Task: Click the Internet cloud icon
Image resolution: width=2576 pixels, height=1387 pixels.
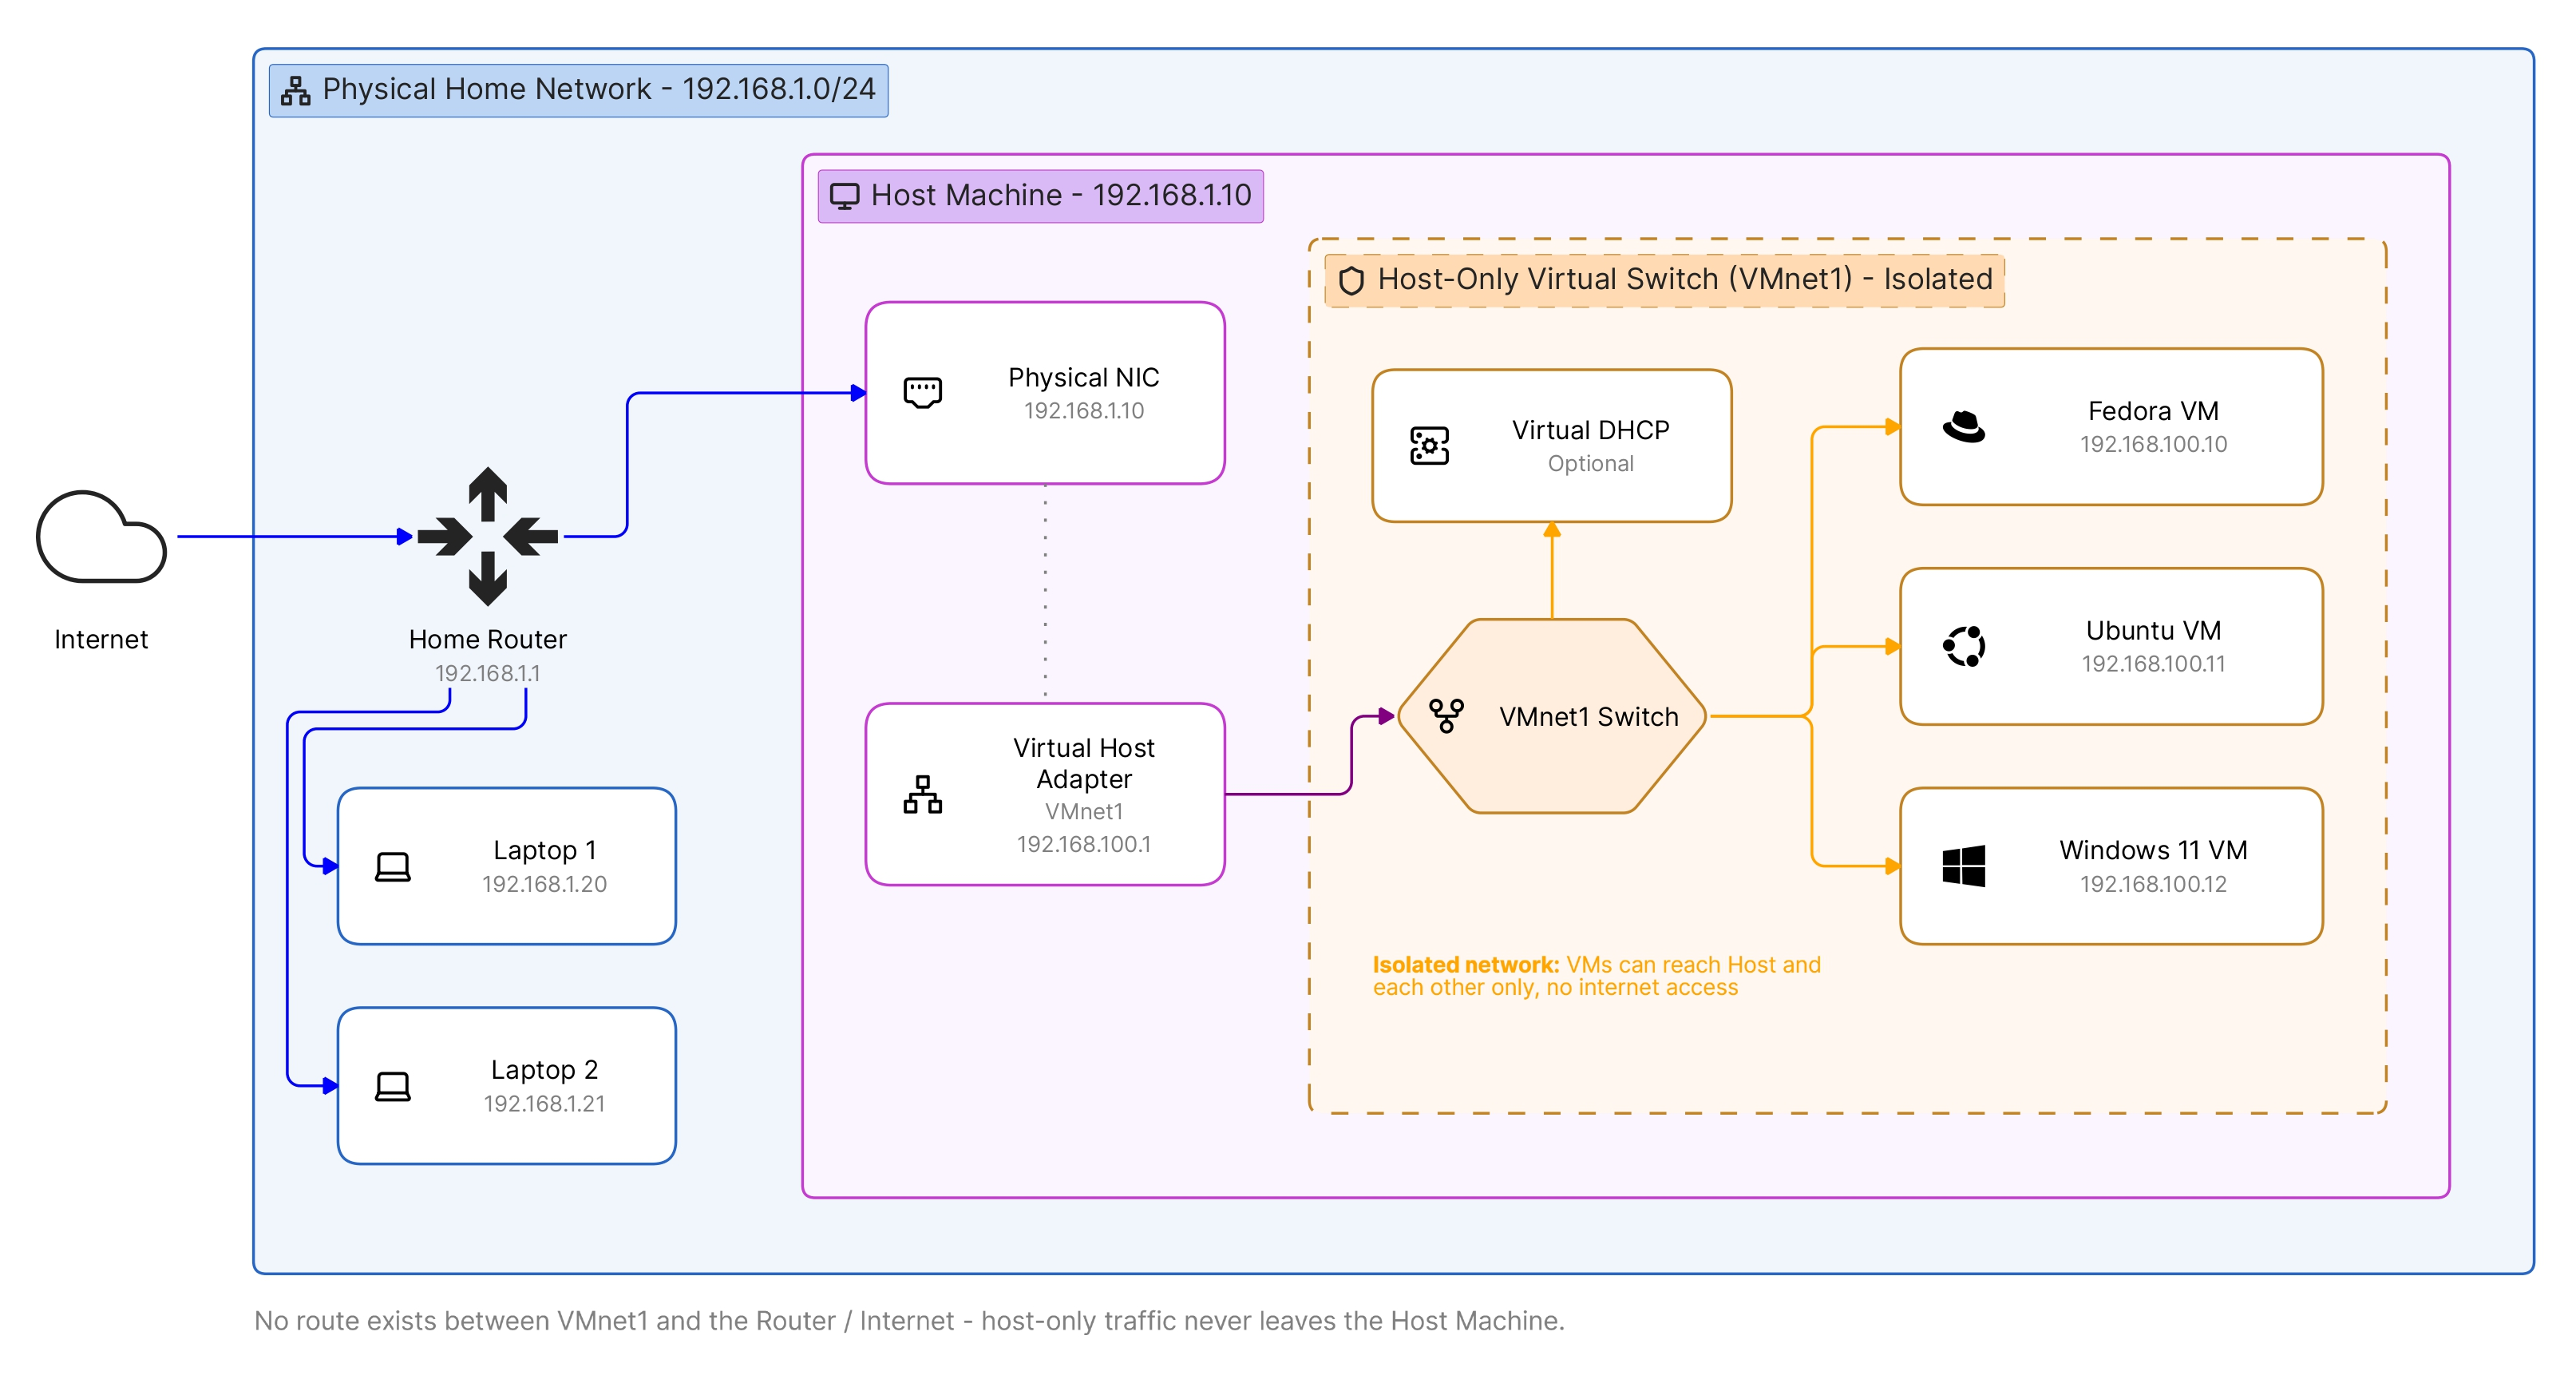Action: click(x=101, y=536)
